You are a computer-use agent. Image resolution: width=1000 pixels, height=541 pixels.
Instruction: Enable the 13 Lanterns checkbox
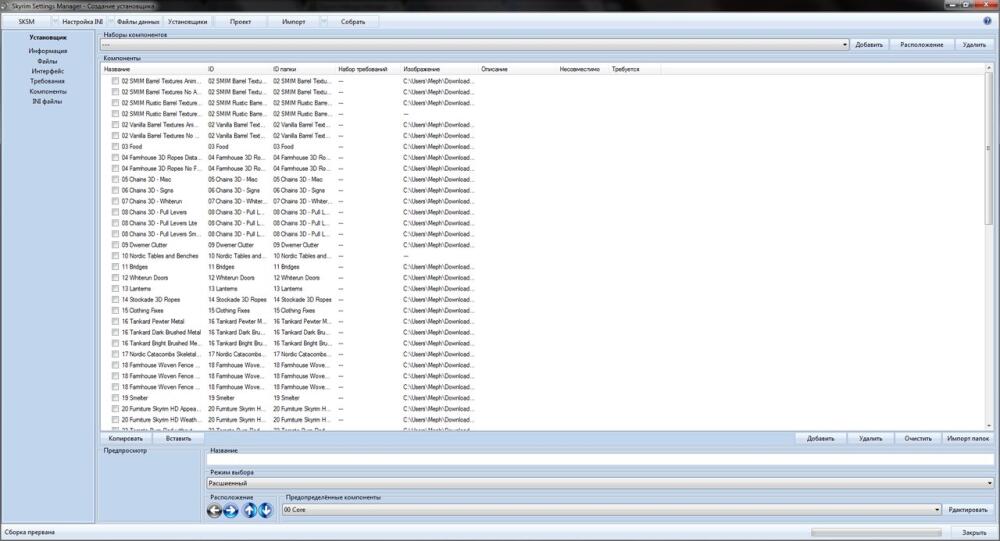point(115,288)
